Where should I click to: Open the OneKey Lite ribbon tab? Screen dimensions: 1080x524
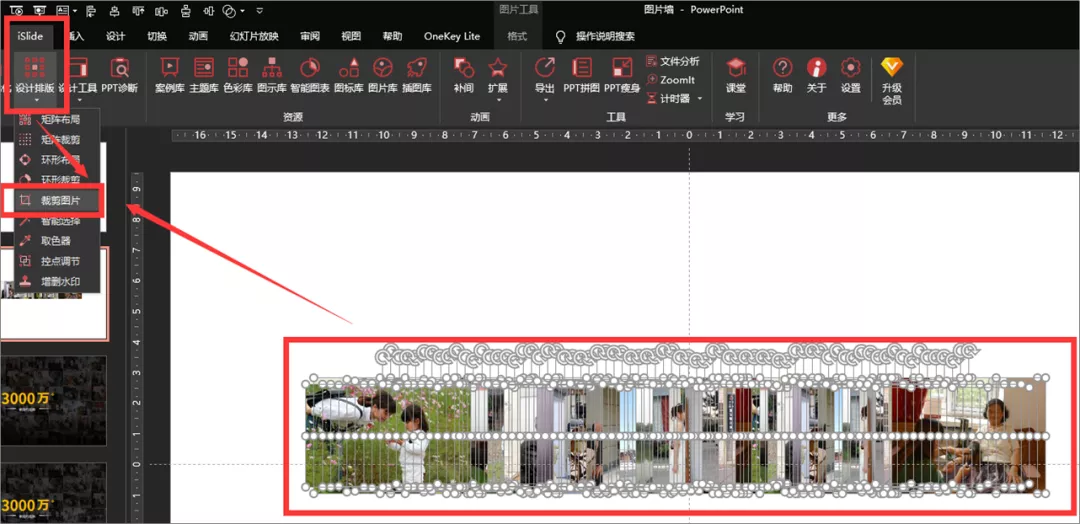[x=452, y=36]
